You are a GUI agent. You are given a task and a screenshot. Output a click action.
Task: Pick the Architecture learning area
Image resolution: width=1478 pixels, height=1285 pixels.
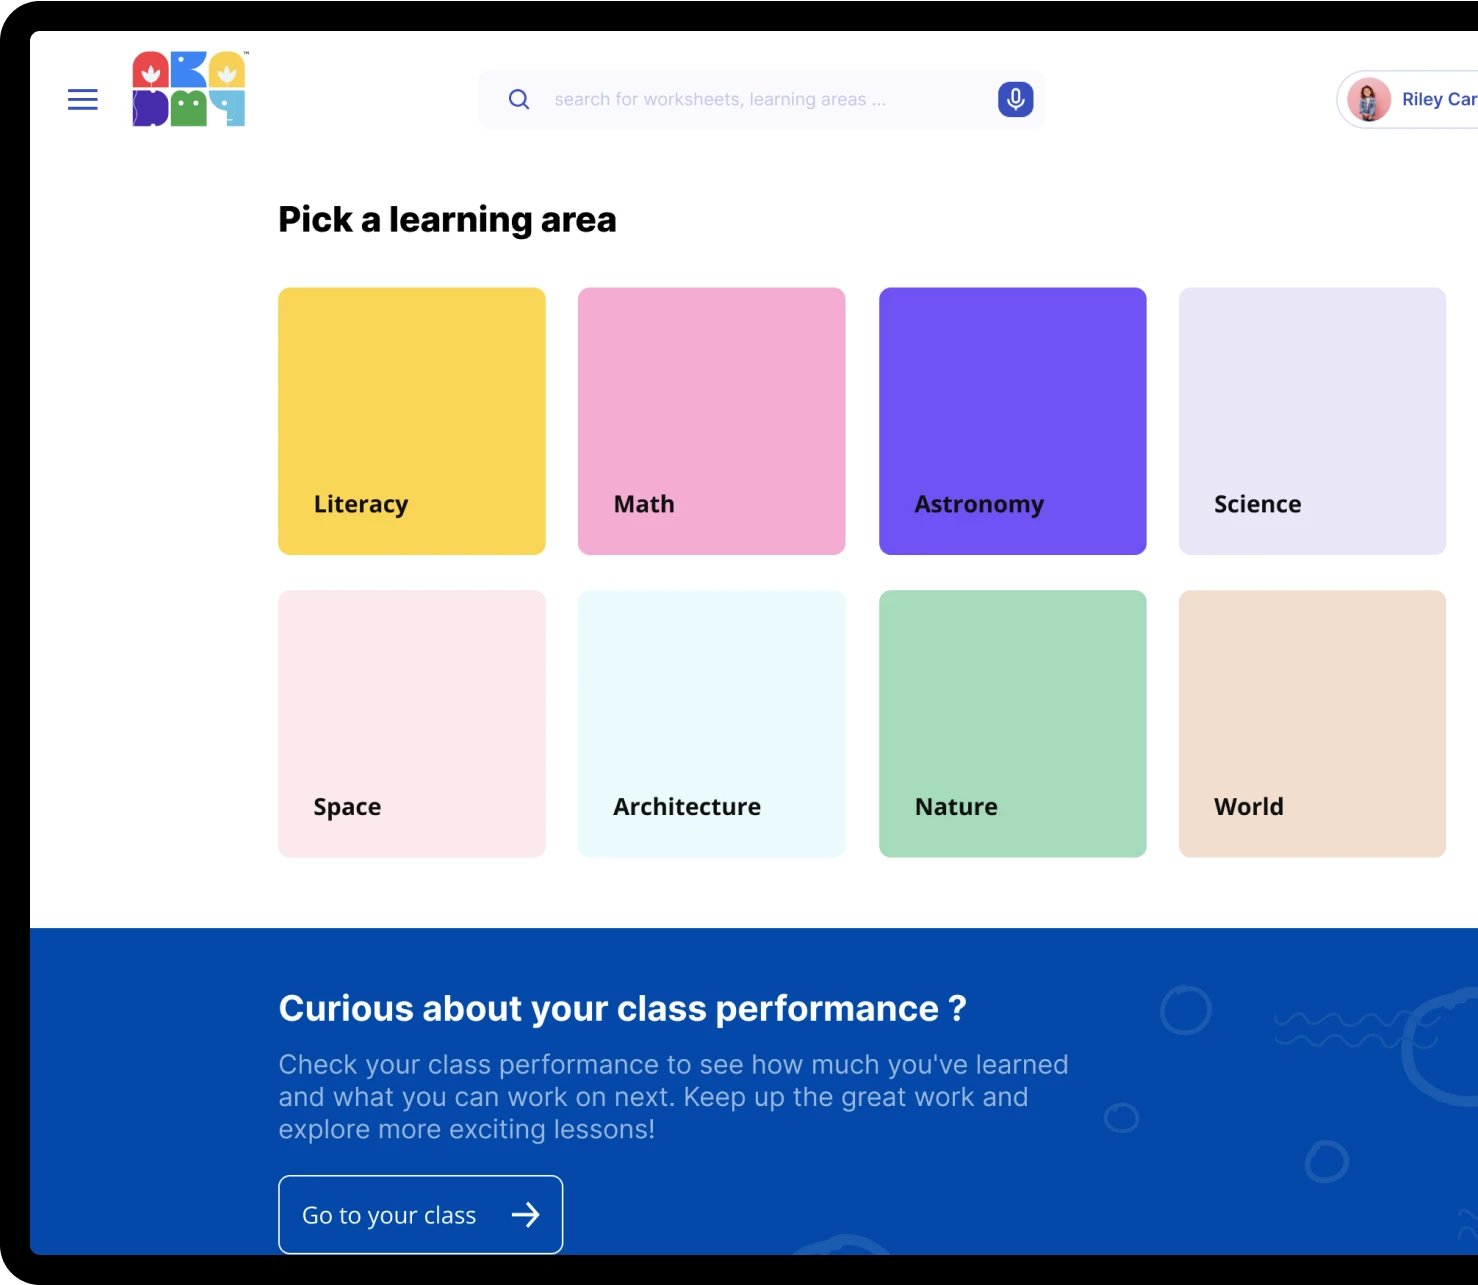point(712,723)
